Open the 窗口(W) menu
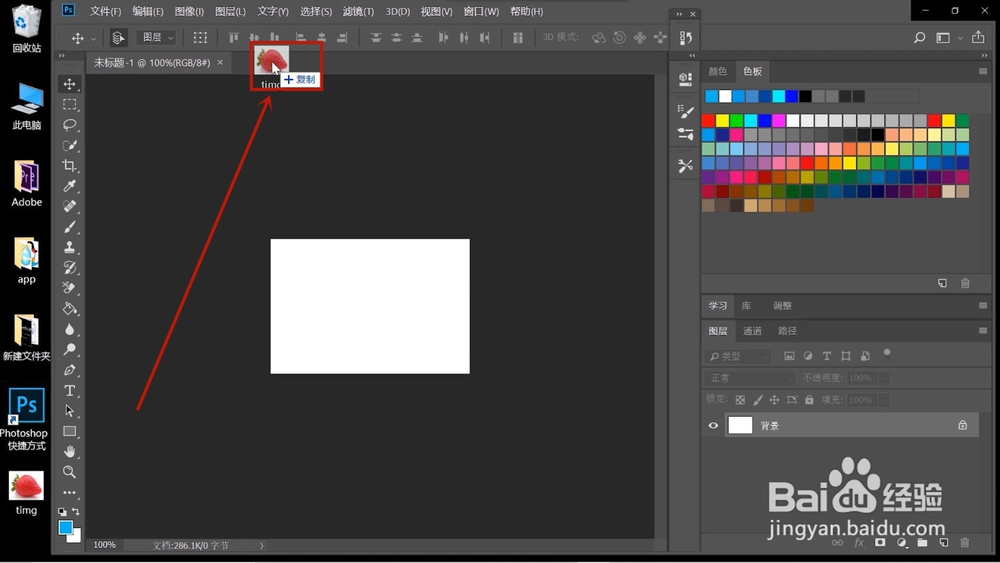1000x563 pixels. tap(481, 11)
